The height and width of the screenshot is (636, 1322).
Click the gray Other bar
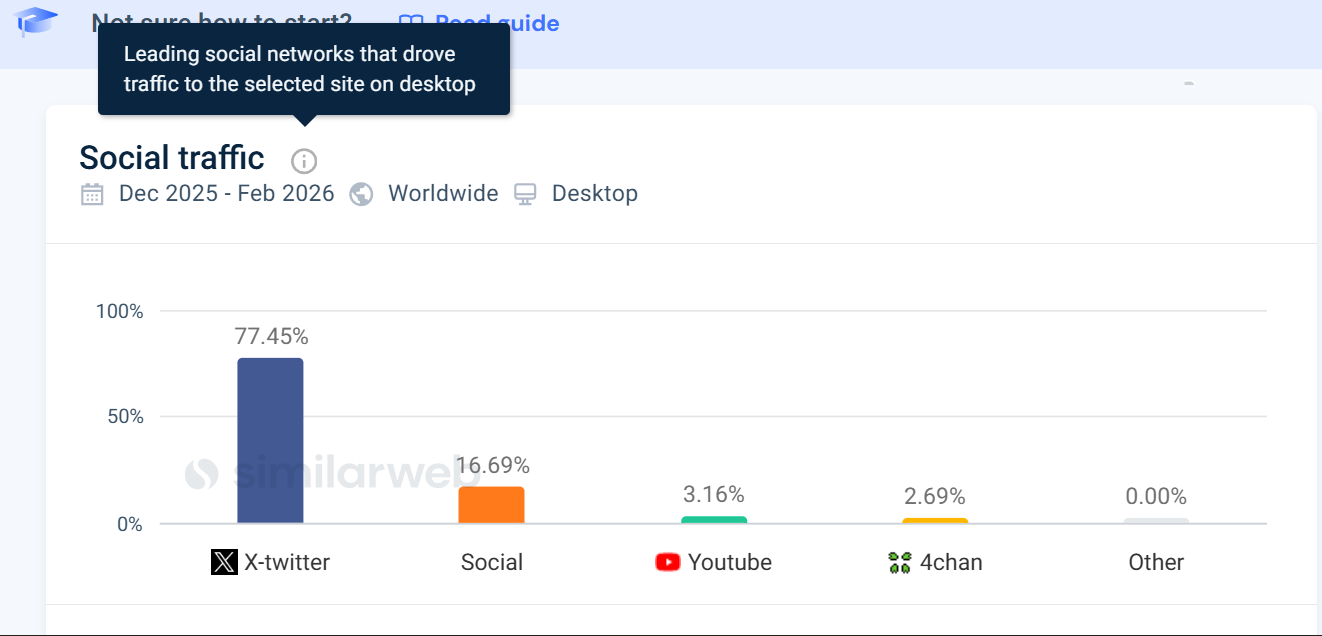pyautogui.click(x=1156, y=521)
